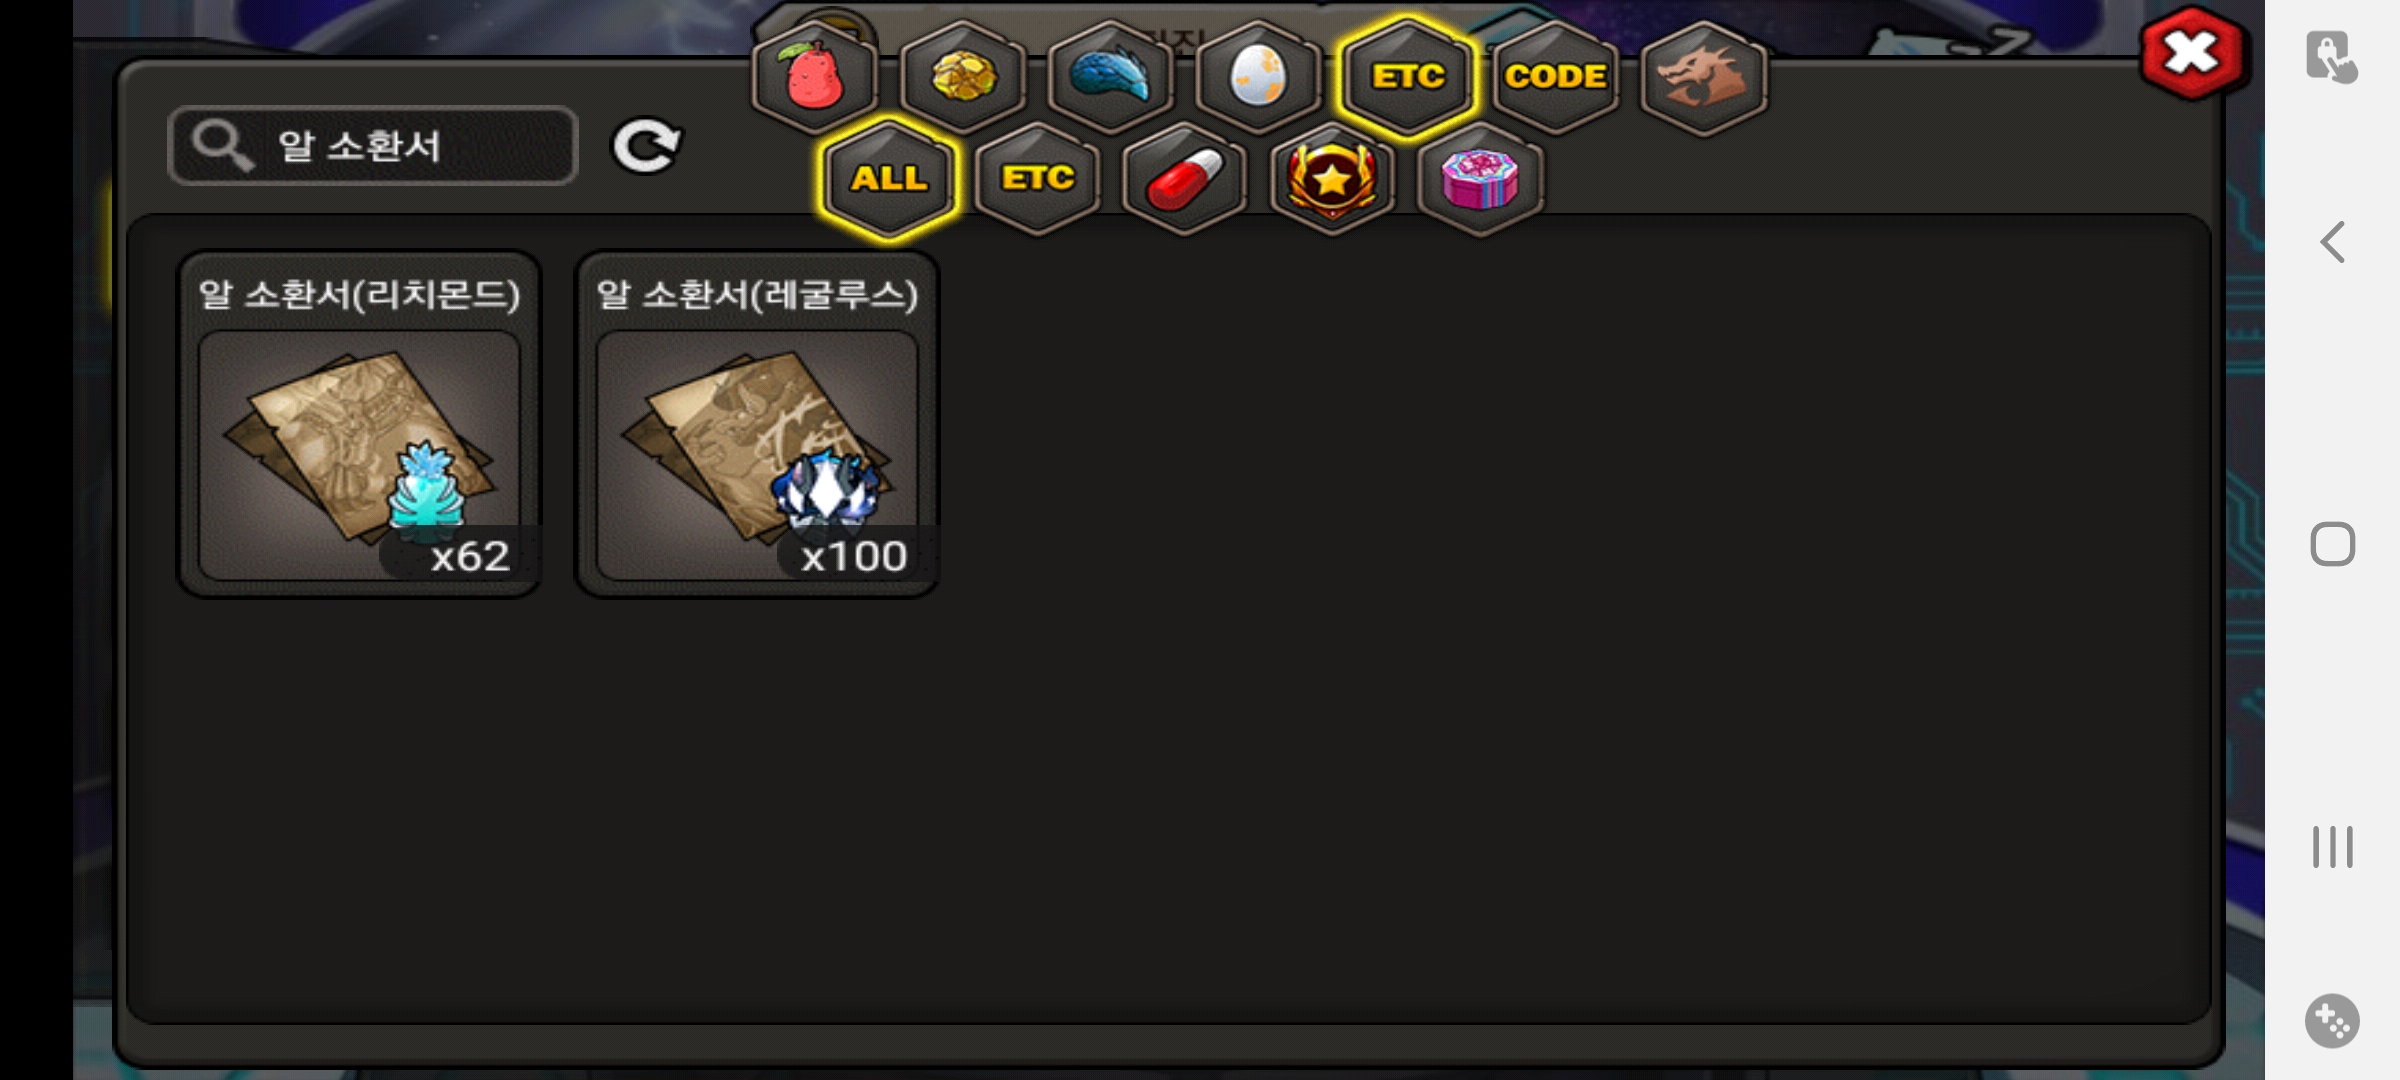Switch to the CODE category tab

1556,78
